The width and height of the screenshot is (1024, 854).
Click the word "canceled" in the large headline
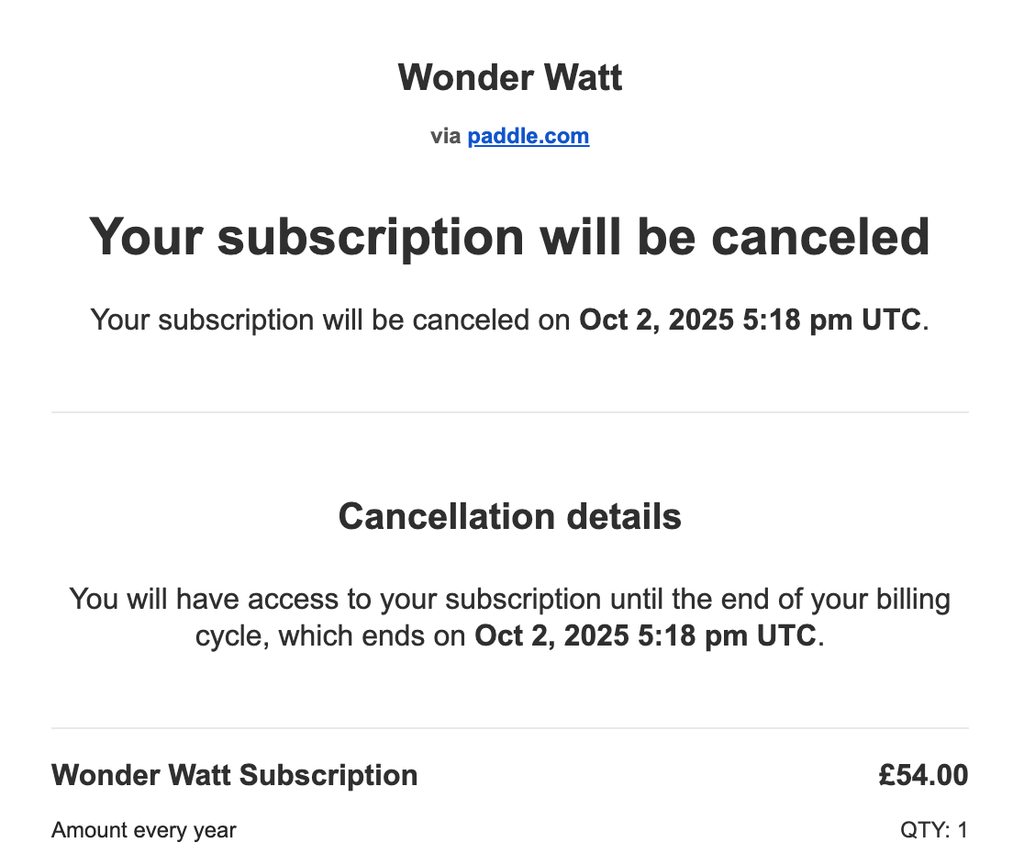tap(820, 237)
